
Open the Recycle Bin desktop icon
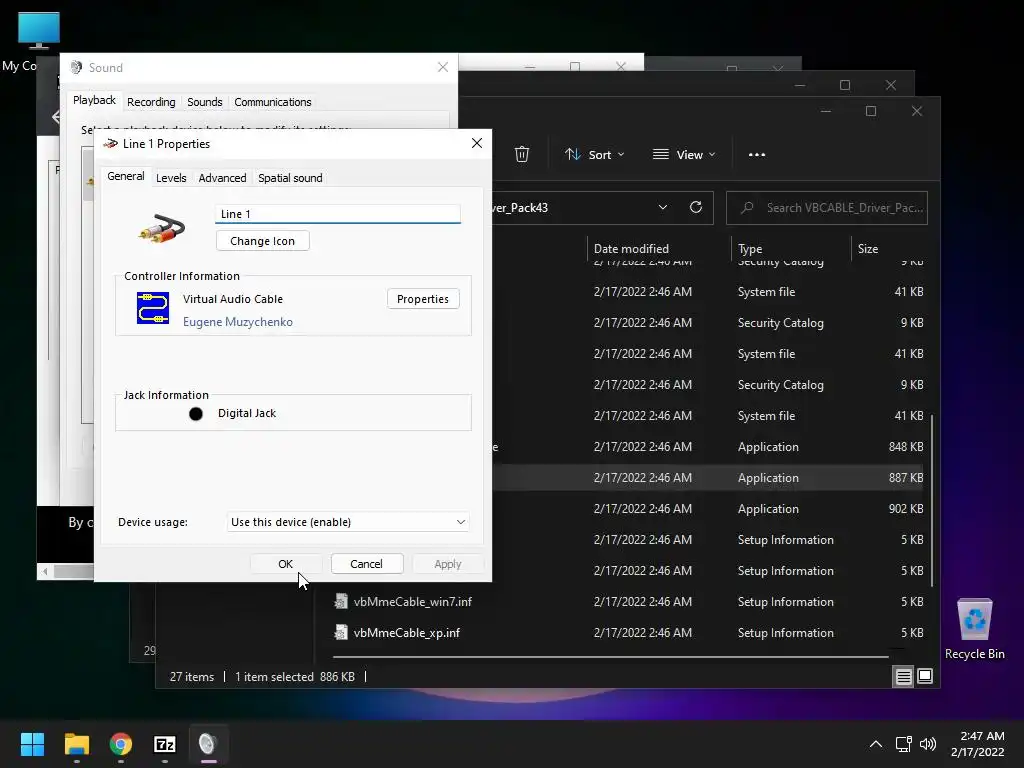pos(974,629)
